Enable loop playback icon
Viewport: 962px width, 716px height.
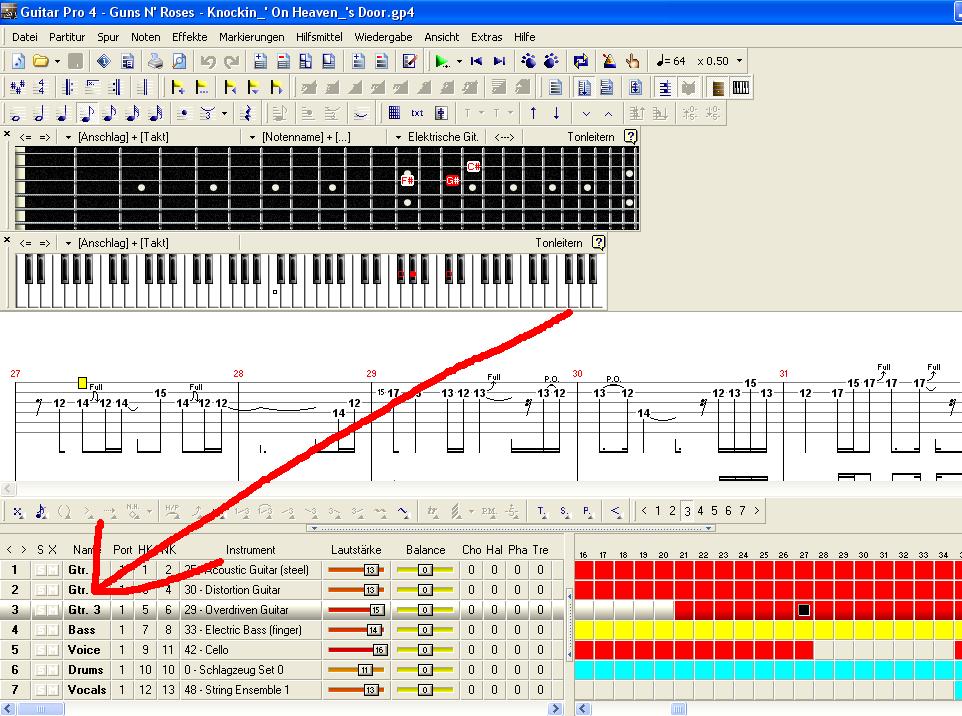click(x=580, y=61)
